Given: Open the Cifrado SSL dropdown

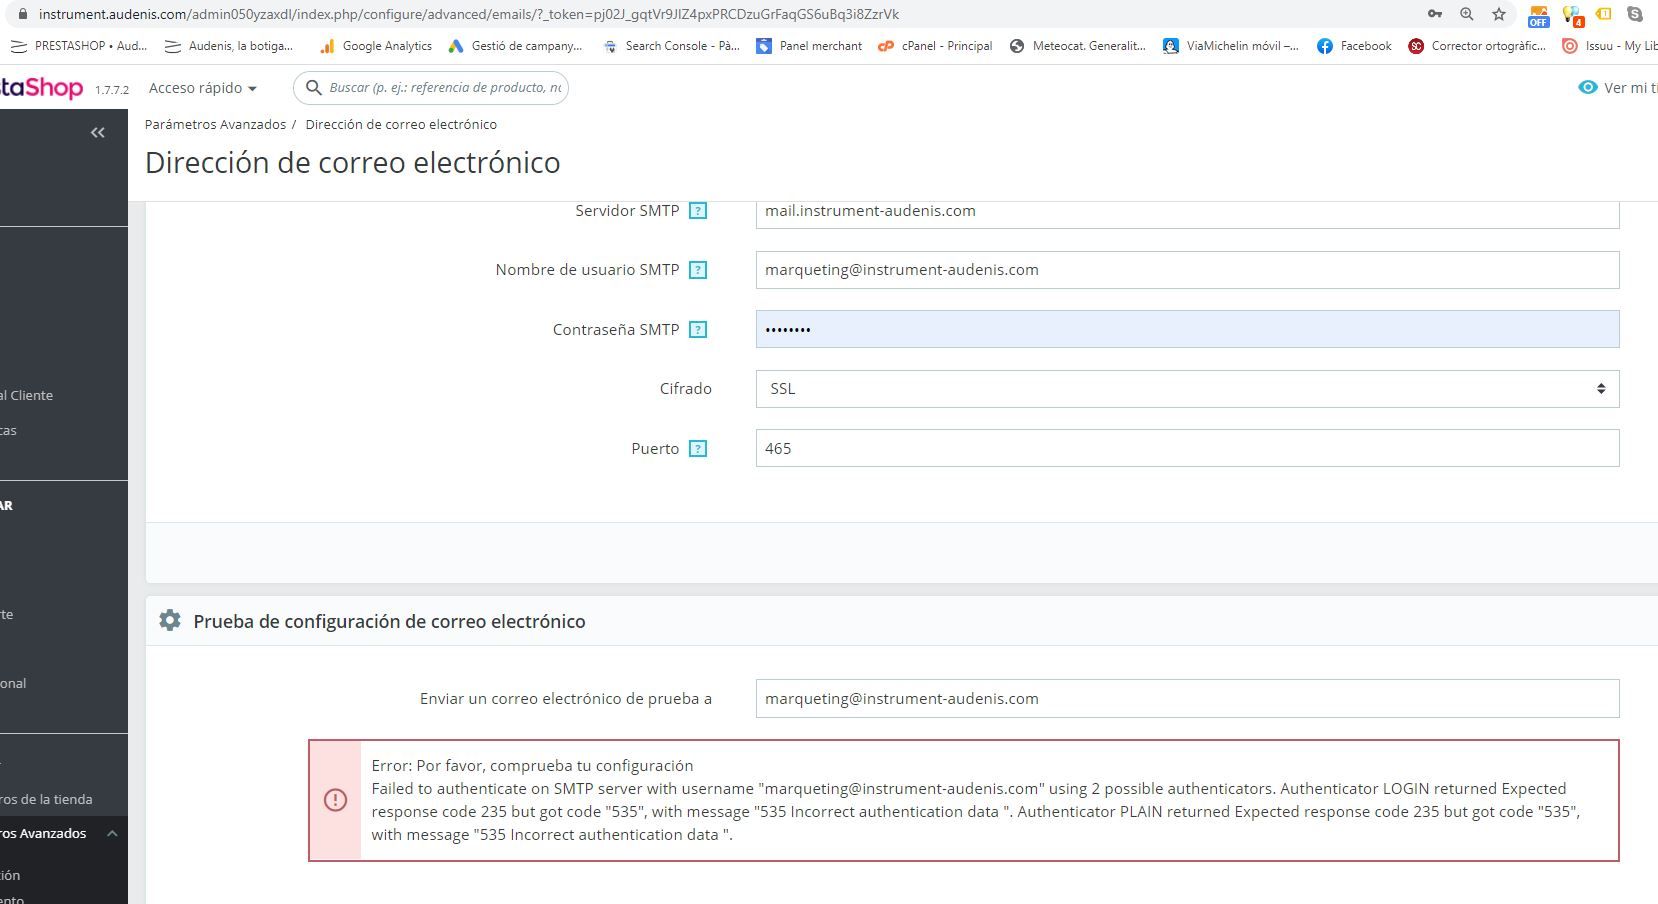Looking at the screenshot, I should pyautogui.click(x=1187, y=389).
